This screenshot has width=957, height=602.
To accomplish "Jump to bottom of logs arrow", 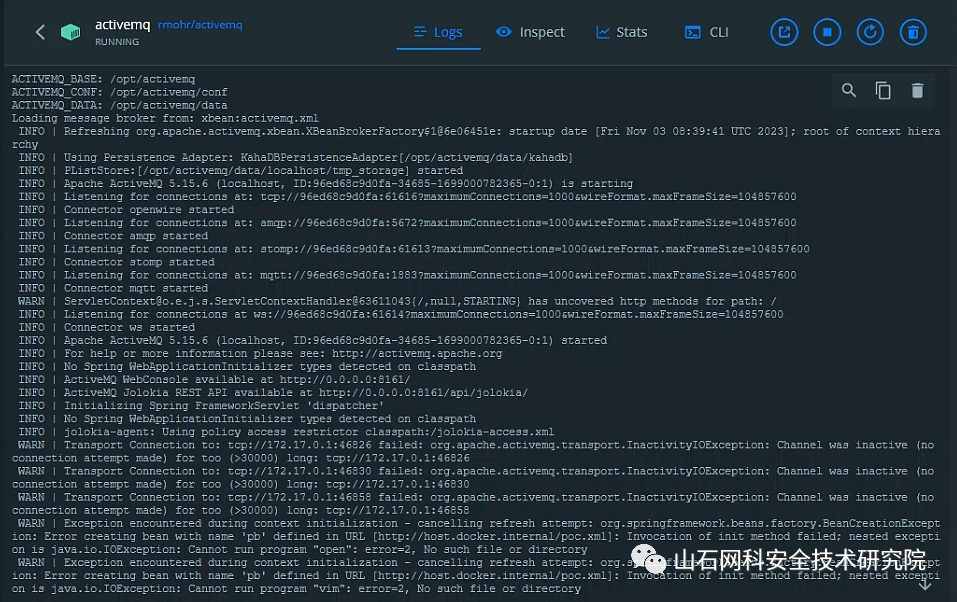I will point(925,584).
